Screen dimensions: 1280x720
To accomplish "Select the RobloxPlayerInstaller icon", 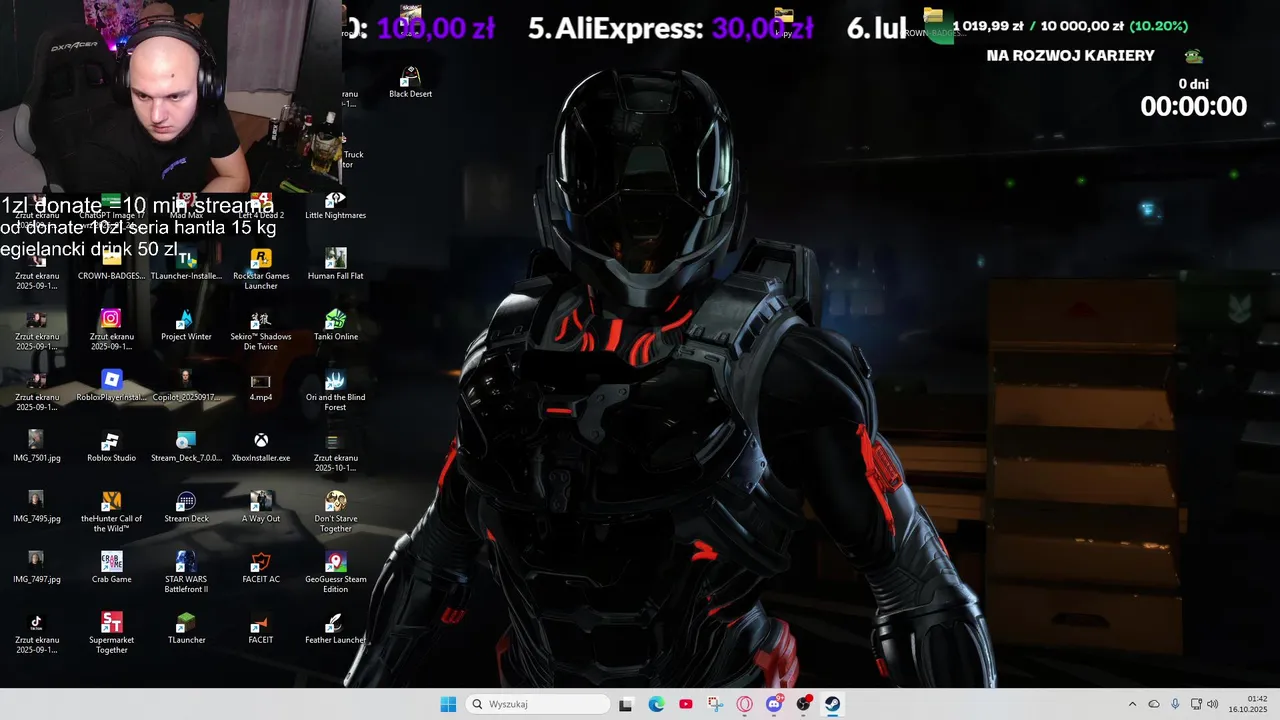I will tap(111, 386).
